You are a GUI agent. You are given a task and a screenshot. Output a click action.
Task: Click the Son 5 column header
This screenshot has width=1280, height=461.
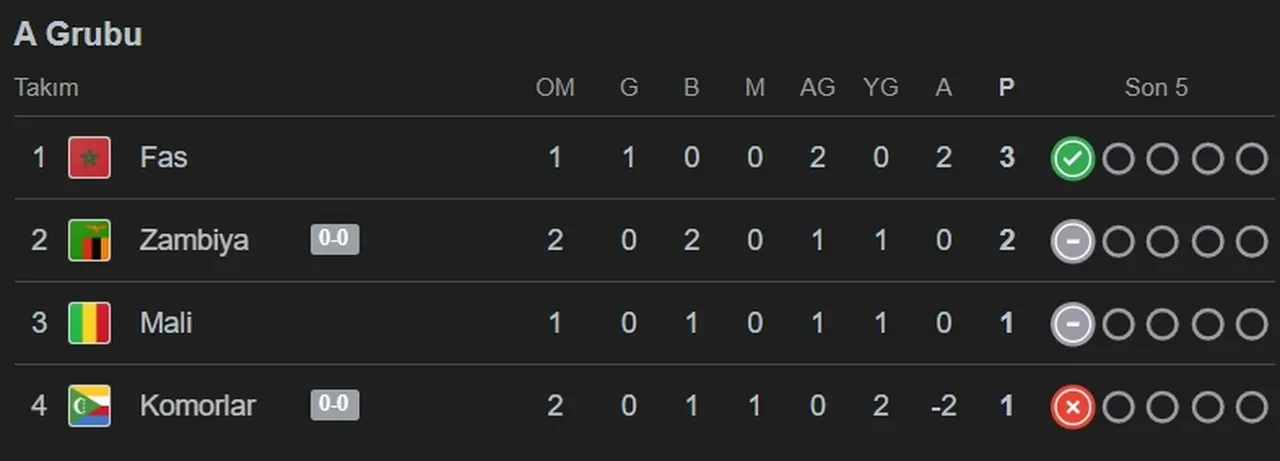coord(1156,88)
